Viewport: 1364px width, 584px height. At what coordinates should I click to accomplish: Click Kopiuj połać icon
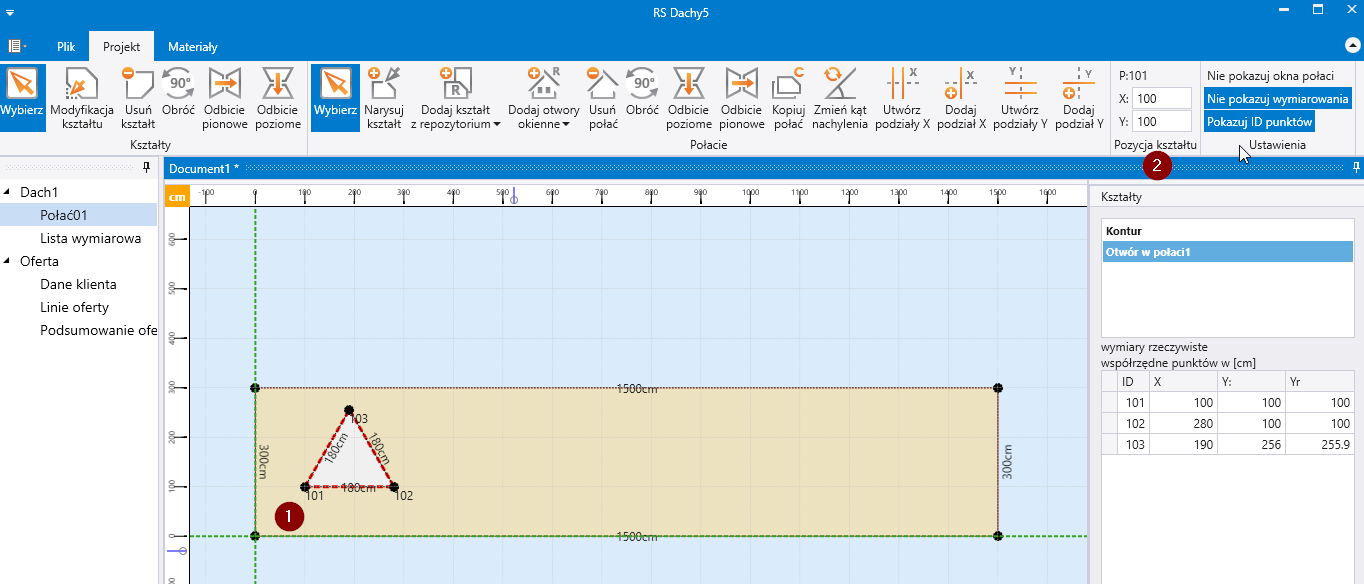click(x=788, y=85)
